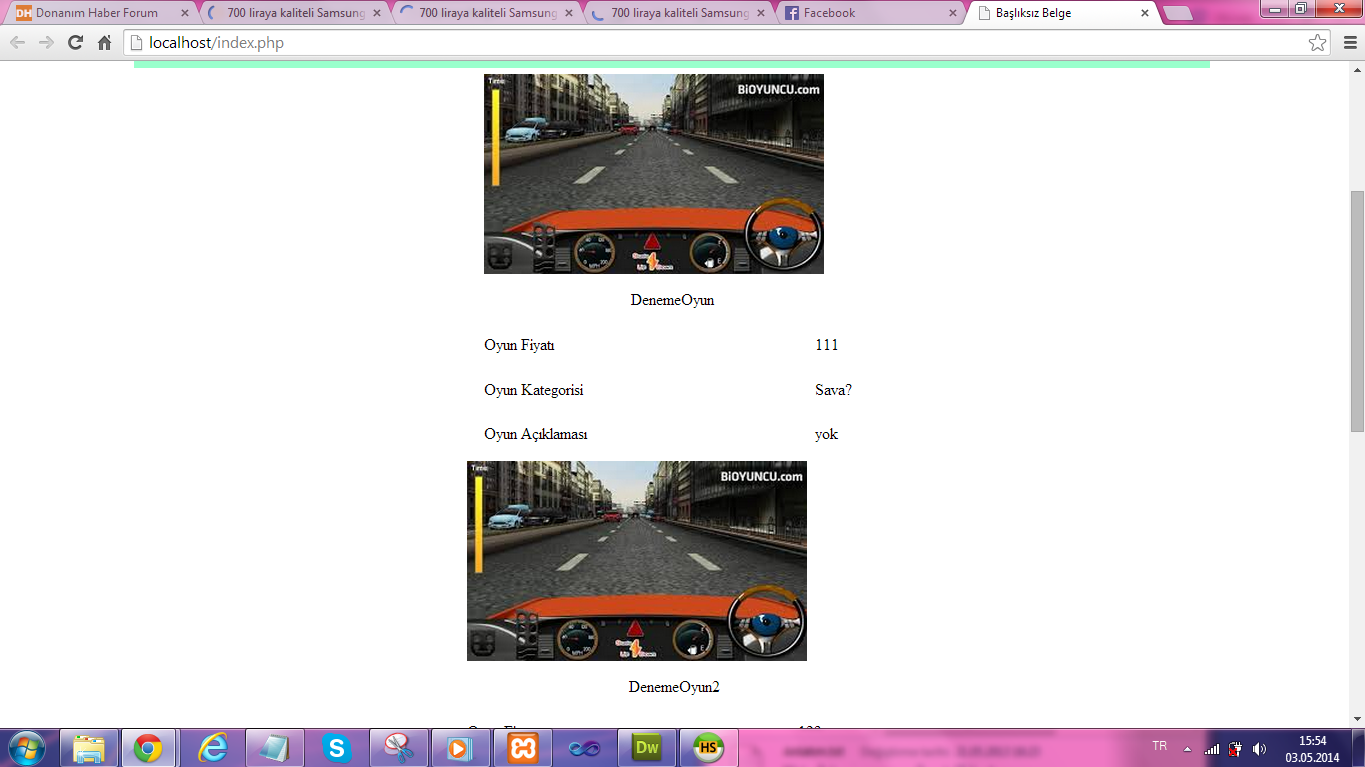The image size is (1365, 767).
Task: Open Windows Explorer from the taskbar
Action: click(88, 748)
